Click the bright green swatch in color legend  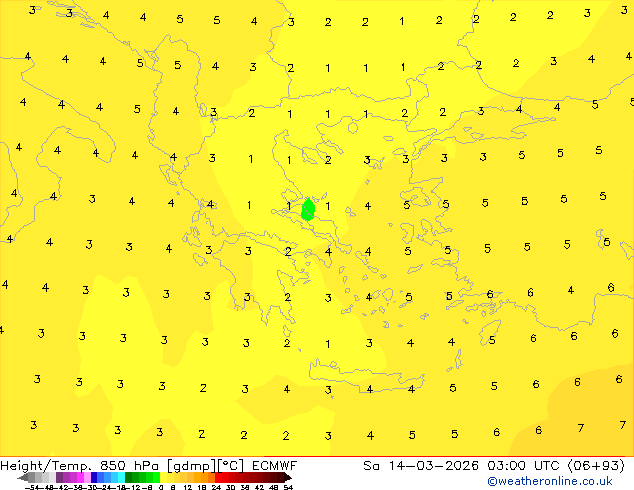[x=156, y=477]
